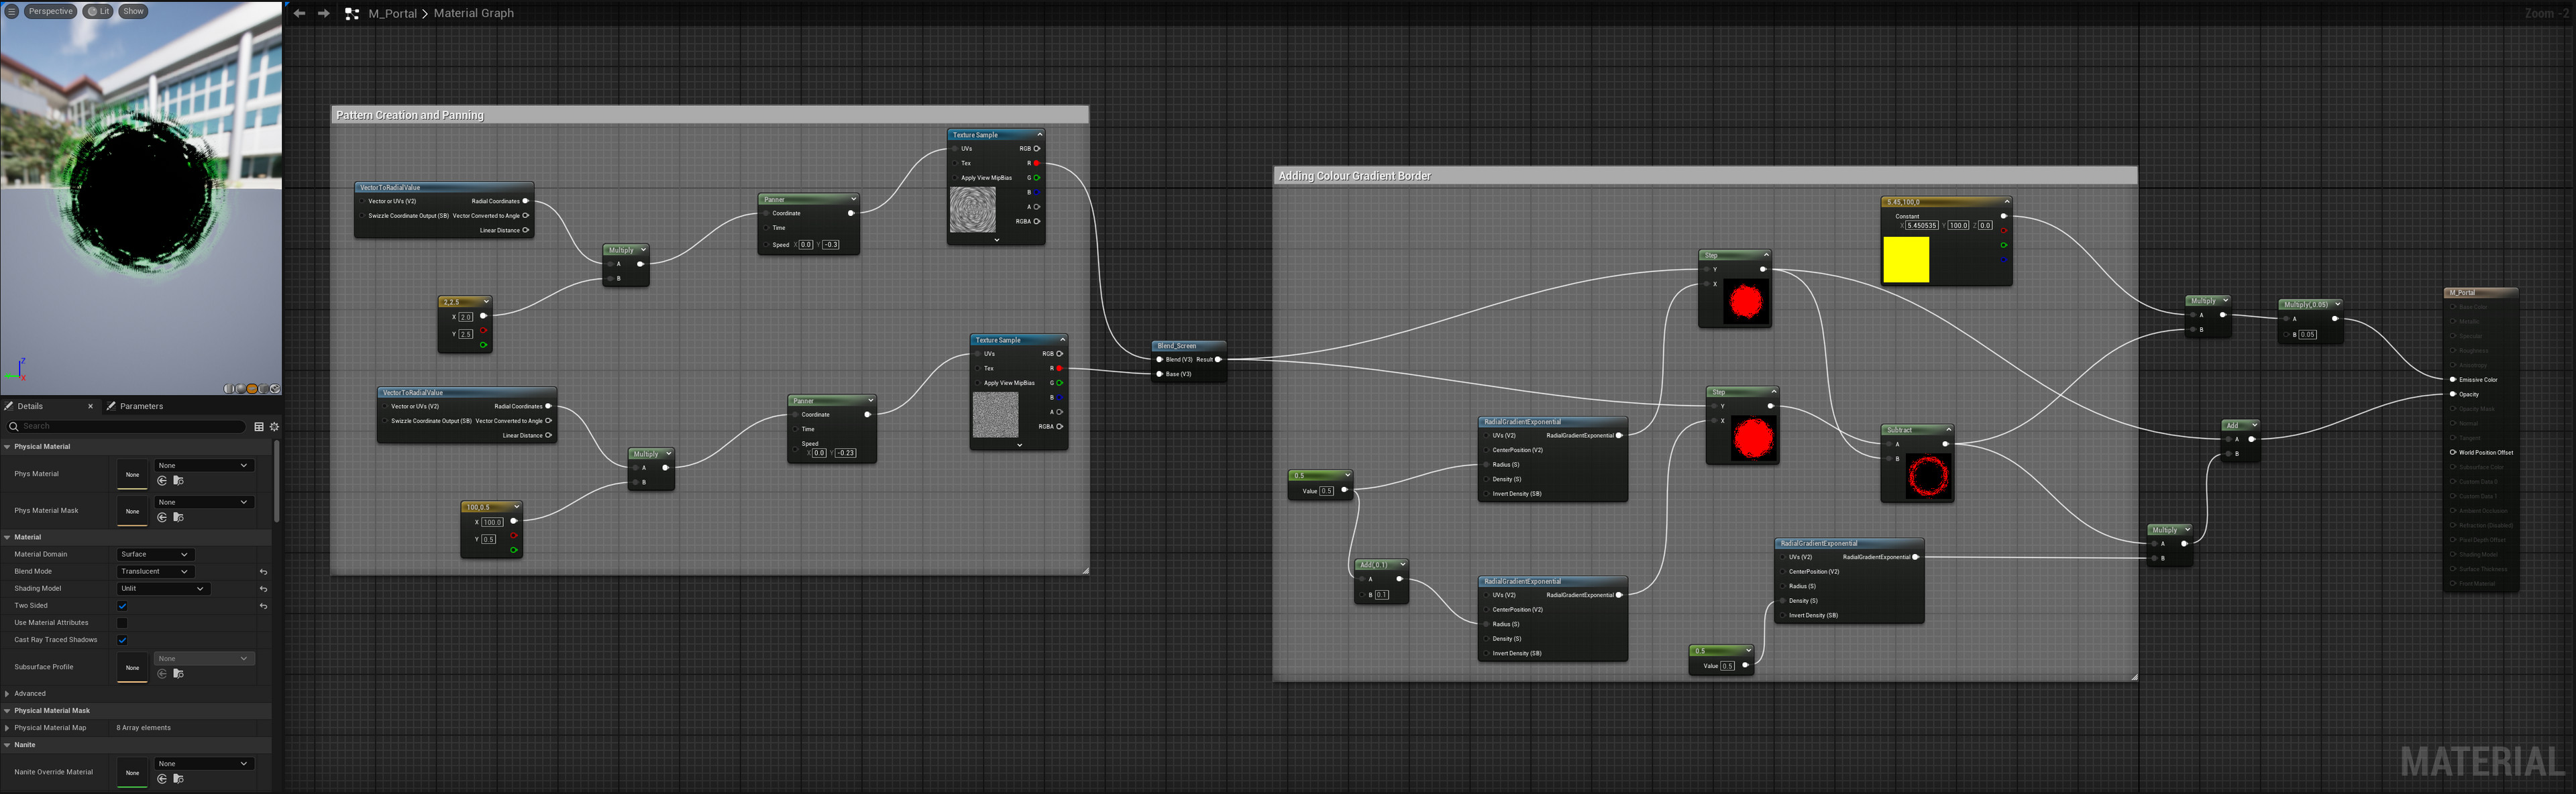
Task: Click the Details panel vertical scrollbar
Action: click(276, 480)
